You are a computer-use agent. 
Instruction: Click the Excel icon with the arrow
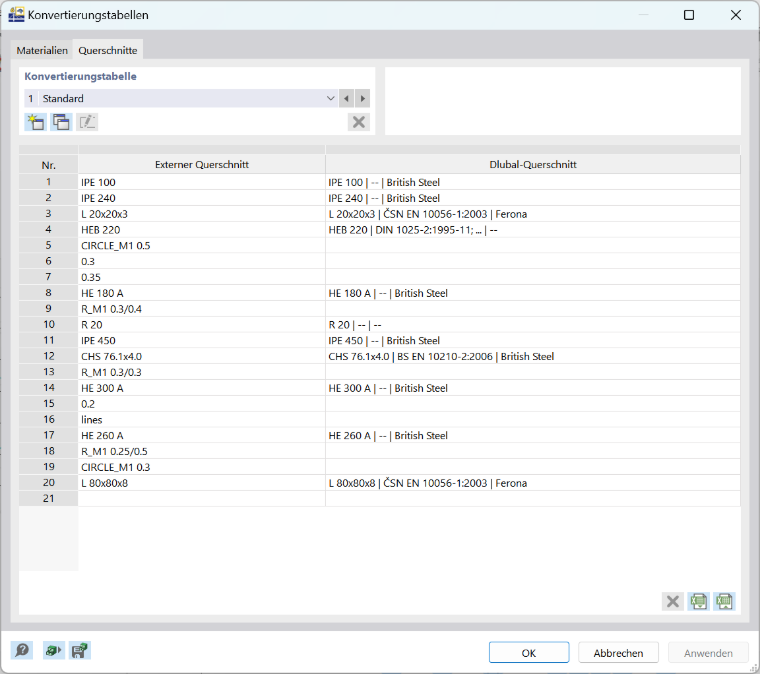tap(698, 601)
